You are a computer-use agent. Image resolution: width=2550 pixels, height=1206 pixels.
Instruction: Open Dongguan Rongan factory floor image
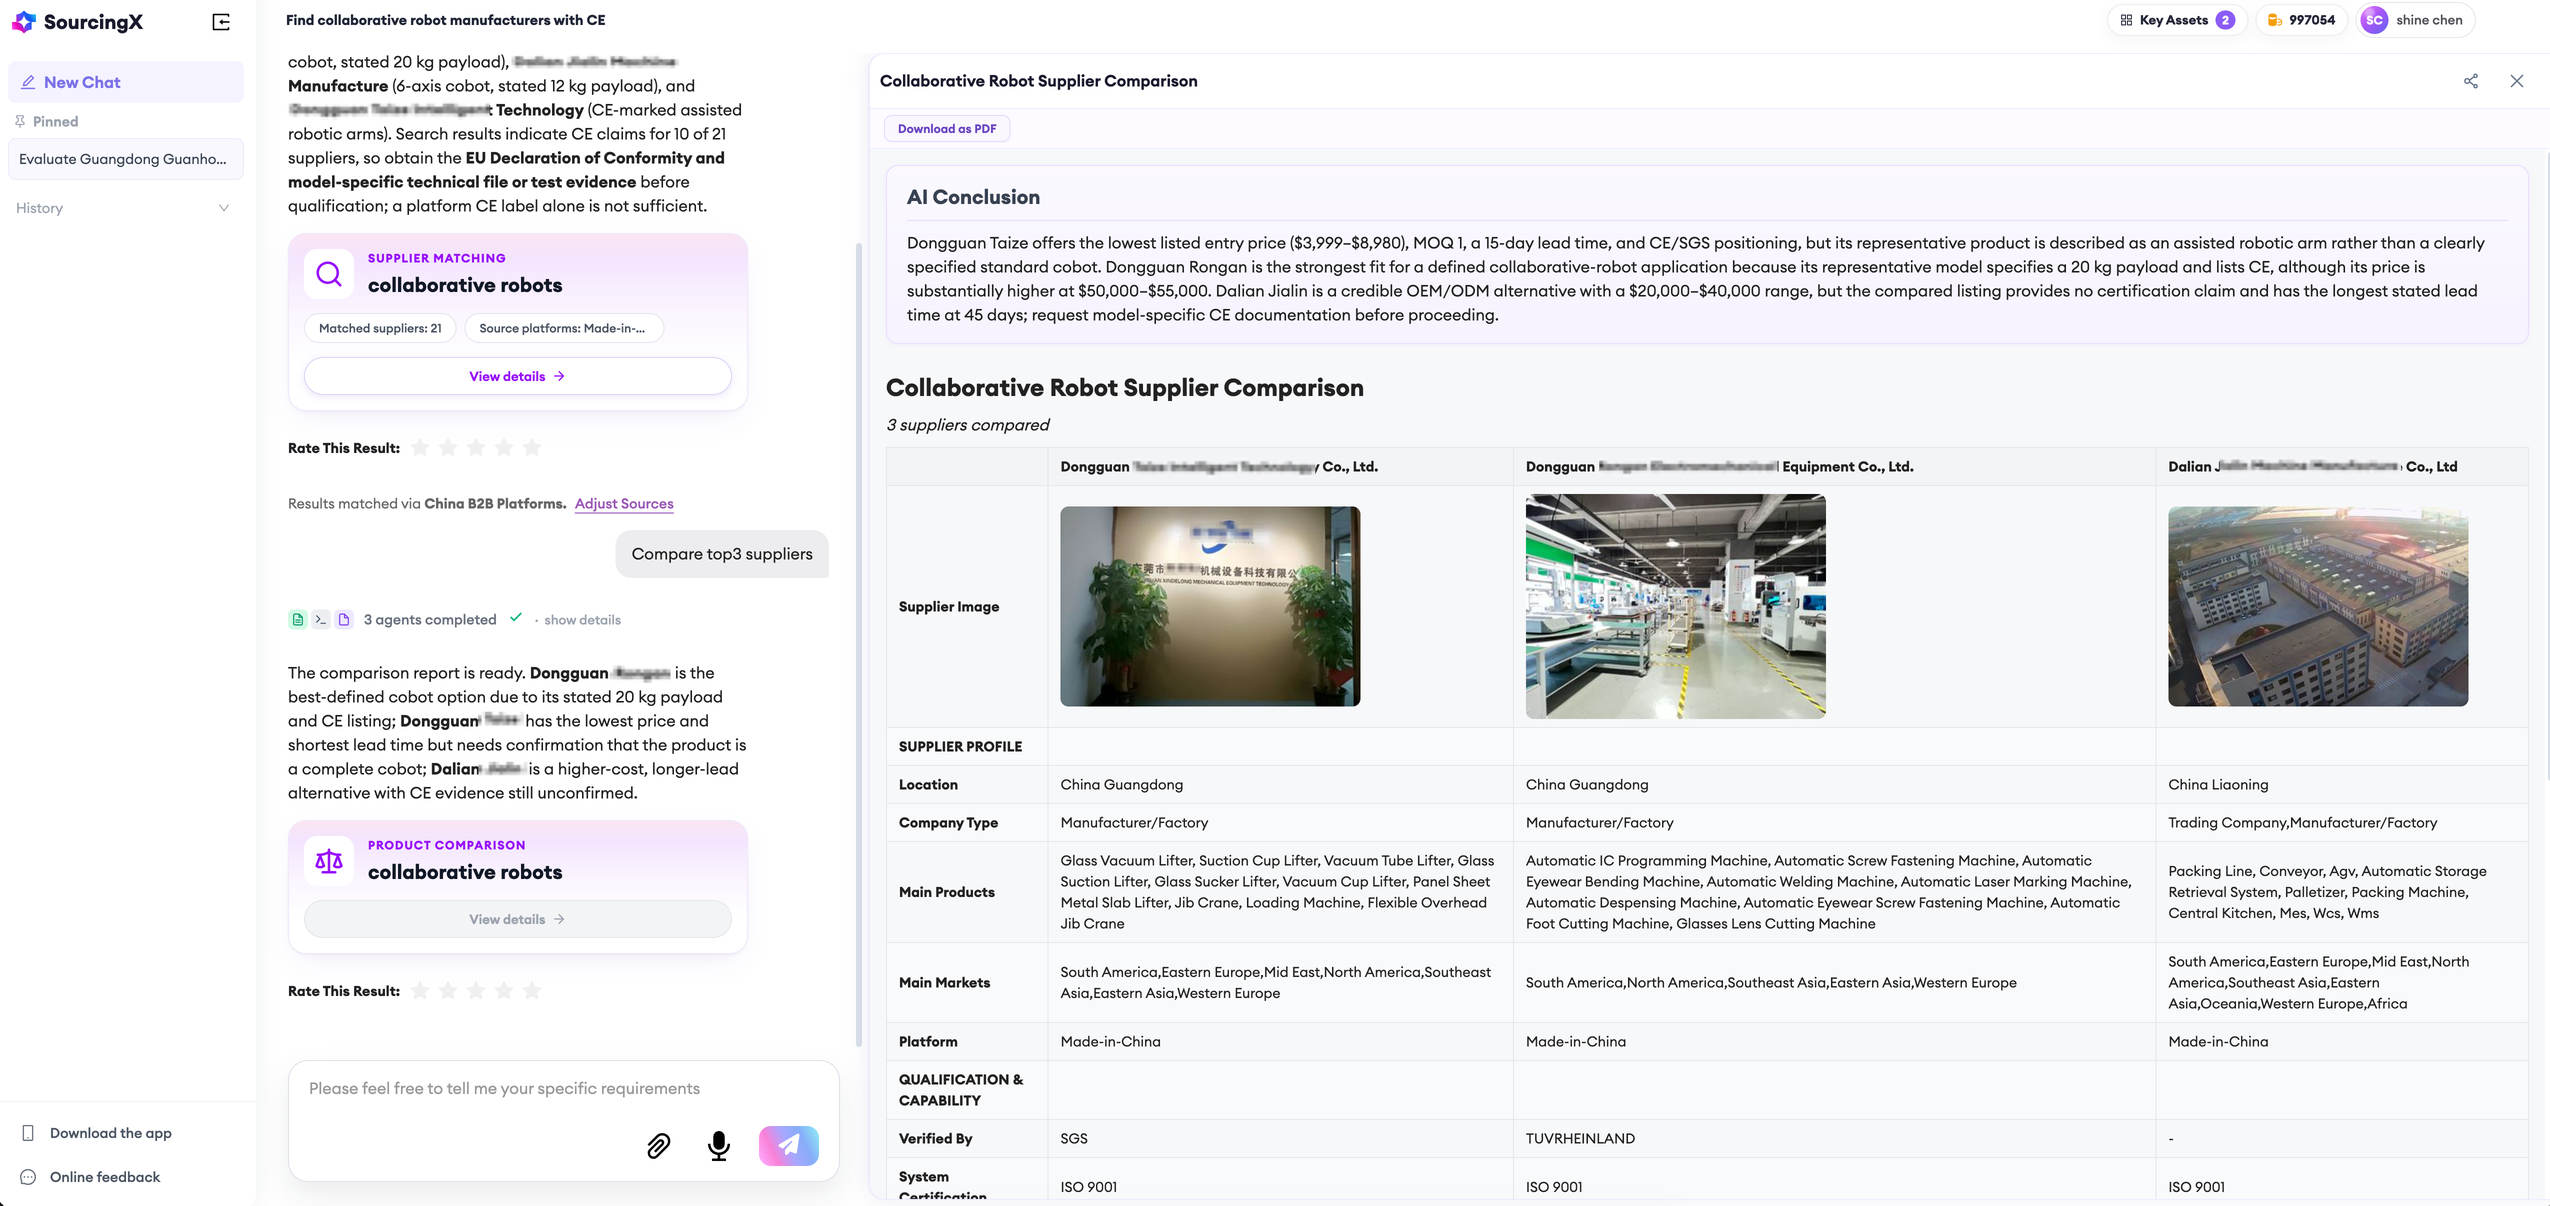click(x=1676, y=607)
